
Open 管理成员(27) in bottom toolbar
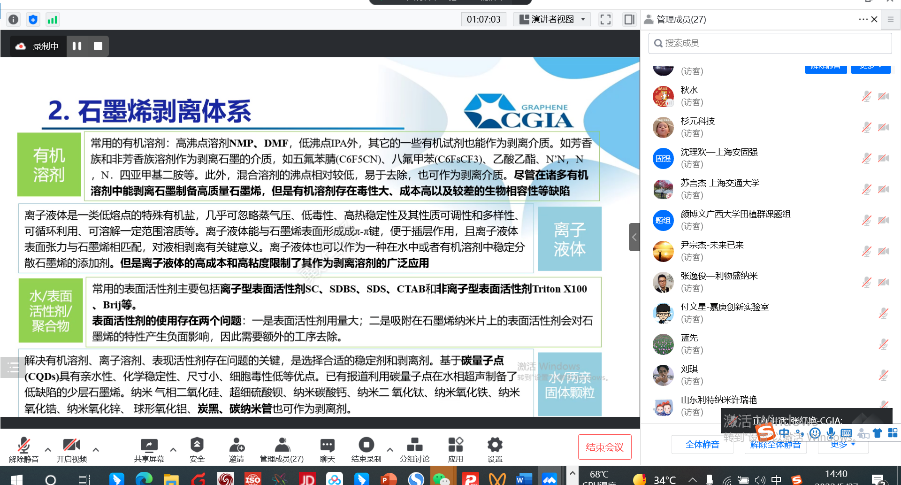click(x=282, y=449)
